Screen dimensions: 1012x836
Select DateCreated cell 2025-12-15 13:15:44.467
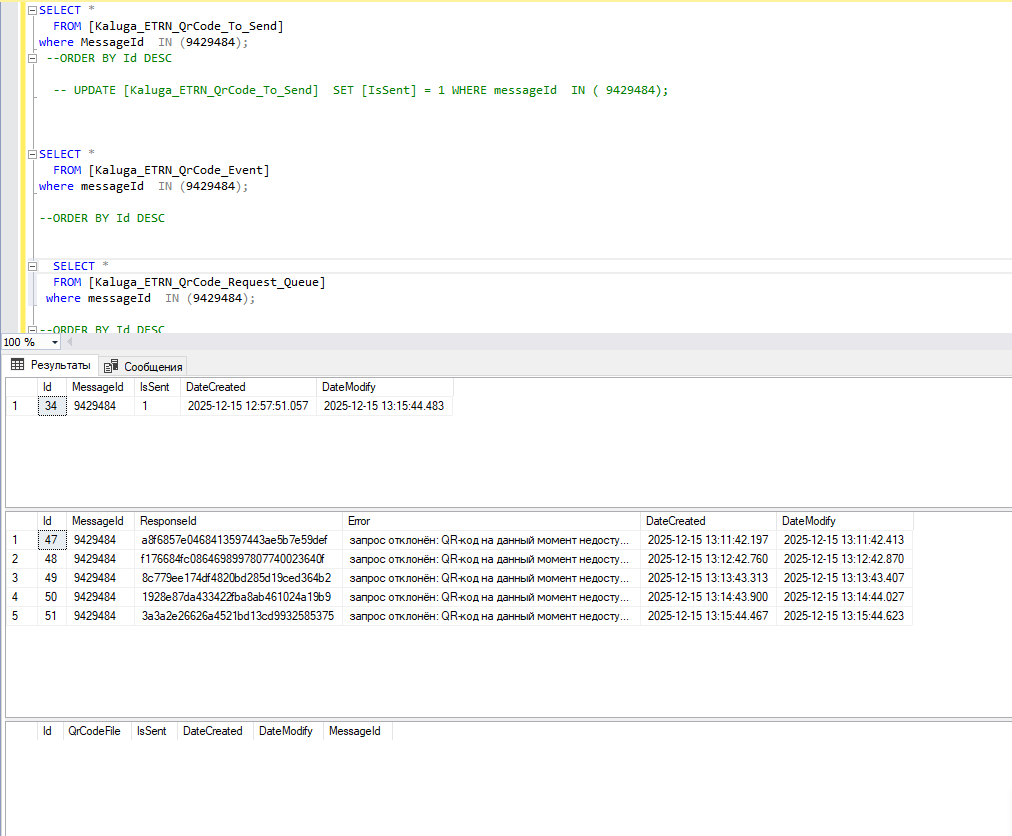708,616
